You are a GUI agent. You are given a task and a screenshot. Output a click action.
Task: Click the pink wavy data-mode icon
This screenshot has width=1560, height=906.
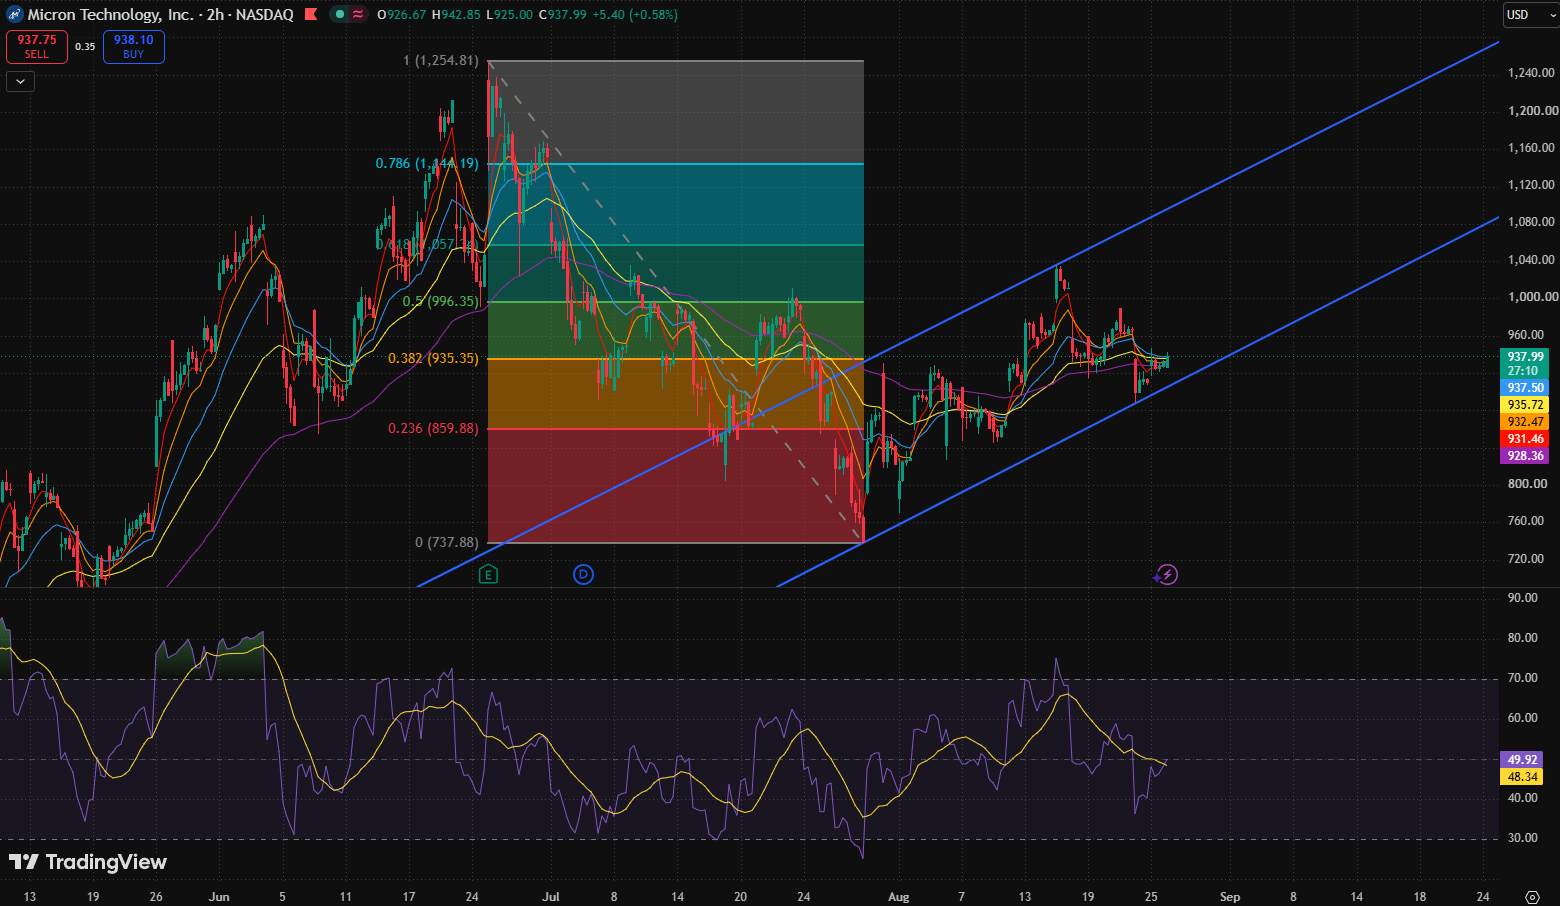(x=358, y=15)
